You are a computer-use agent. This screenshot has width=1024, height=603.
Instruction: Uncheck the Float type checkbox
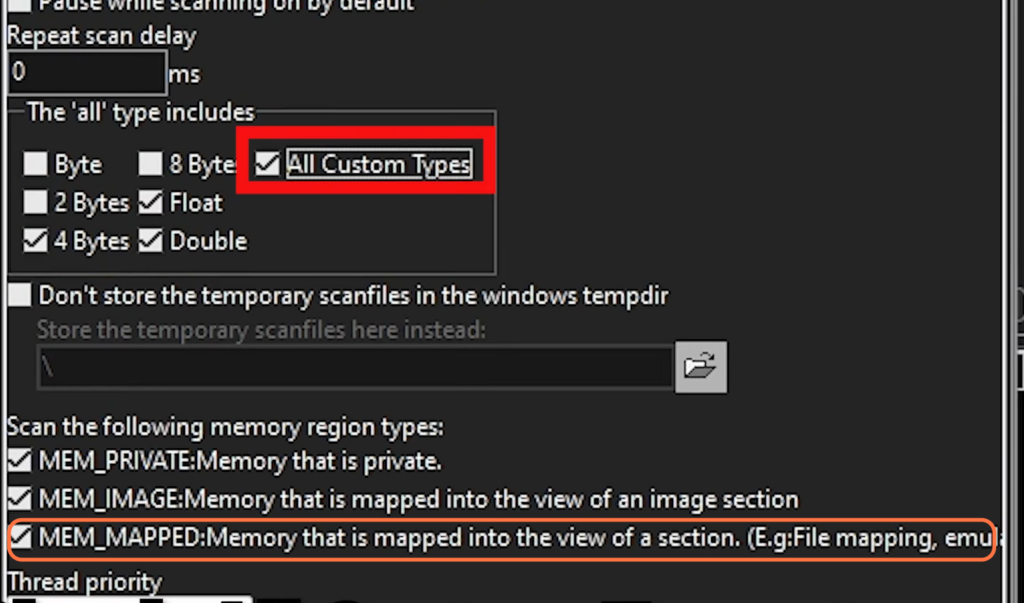[150, 203]
